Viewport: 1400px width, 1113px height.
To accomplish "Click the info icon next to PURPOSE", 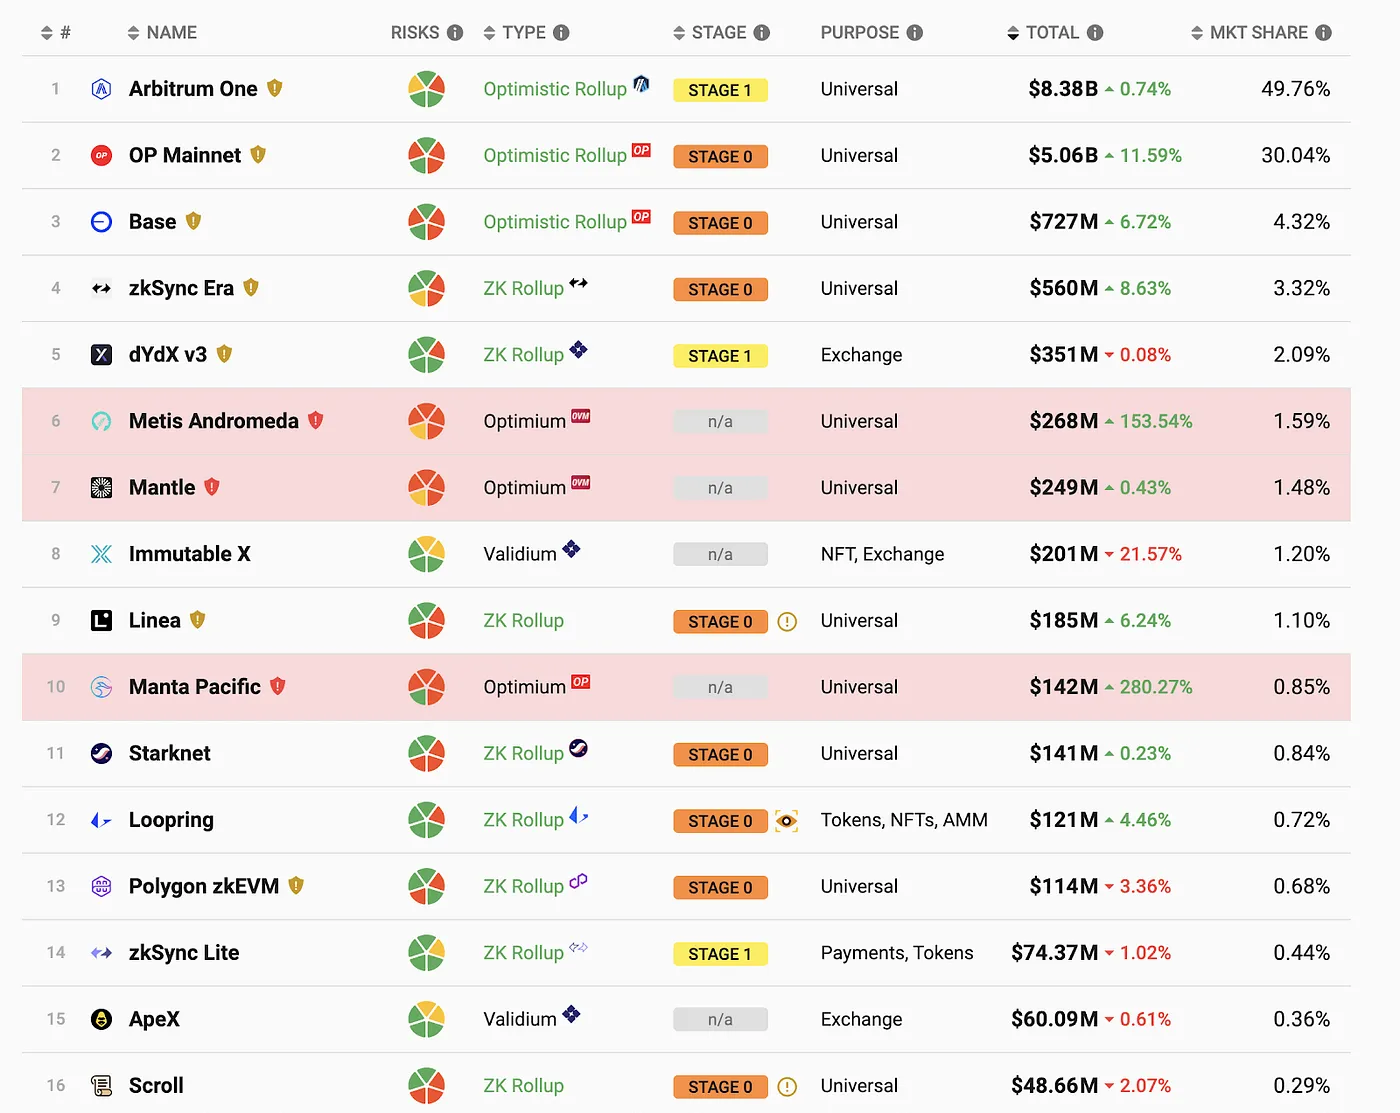I will (914, 33).
